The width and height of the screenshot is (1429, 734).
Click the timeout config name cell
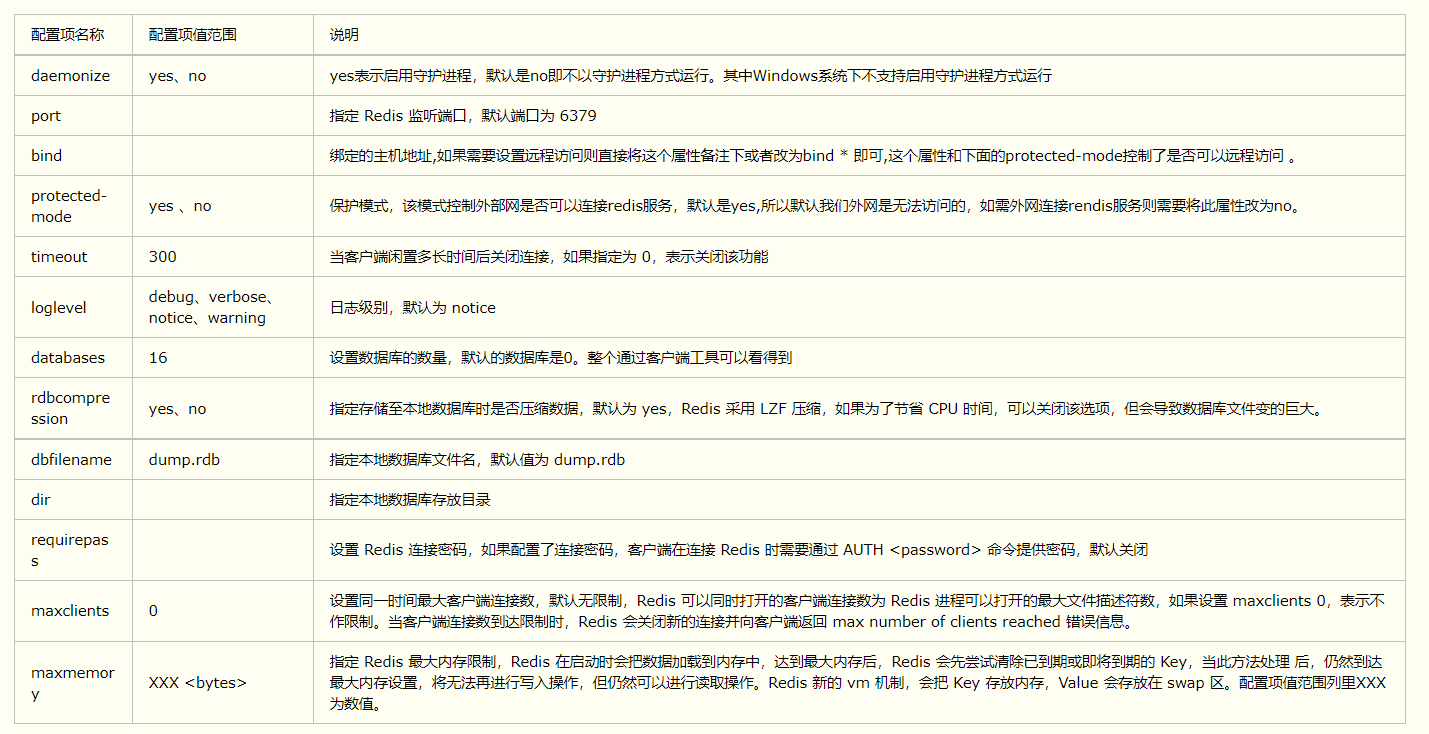pyautogui.click(x=73, y=257)
